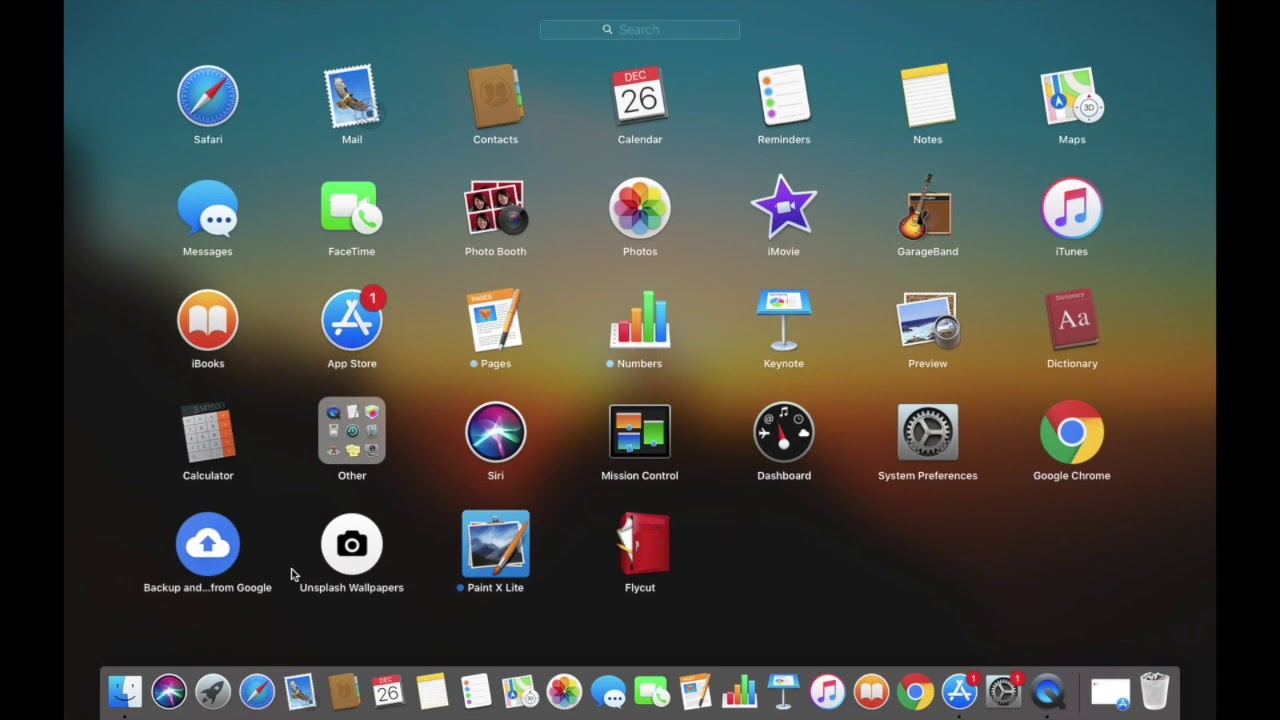This screenshot has height=720, width=1280.
Task: Launch the Flycut app
Action: pos(640,544)
